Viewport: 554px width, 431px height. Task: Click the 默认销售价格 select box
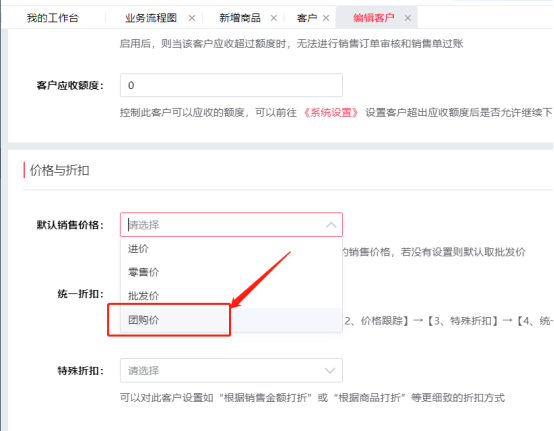231,225
